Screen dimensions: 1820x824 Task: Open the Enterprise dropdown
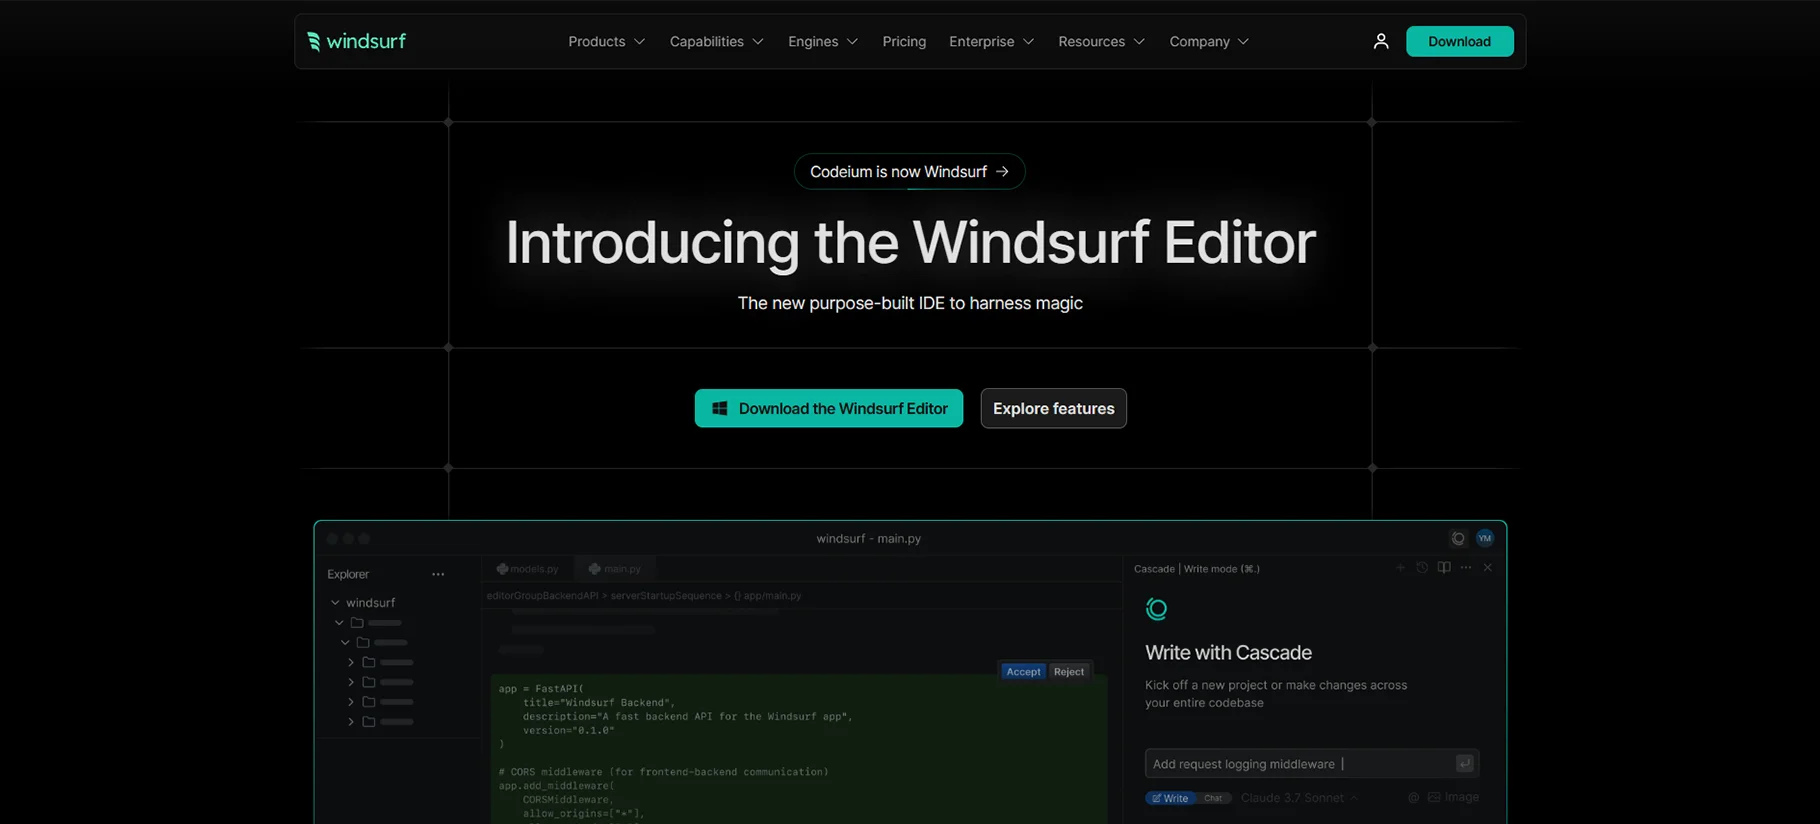coord(991,41)
